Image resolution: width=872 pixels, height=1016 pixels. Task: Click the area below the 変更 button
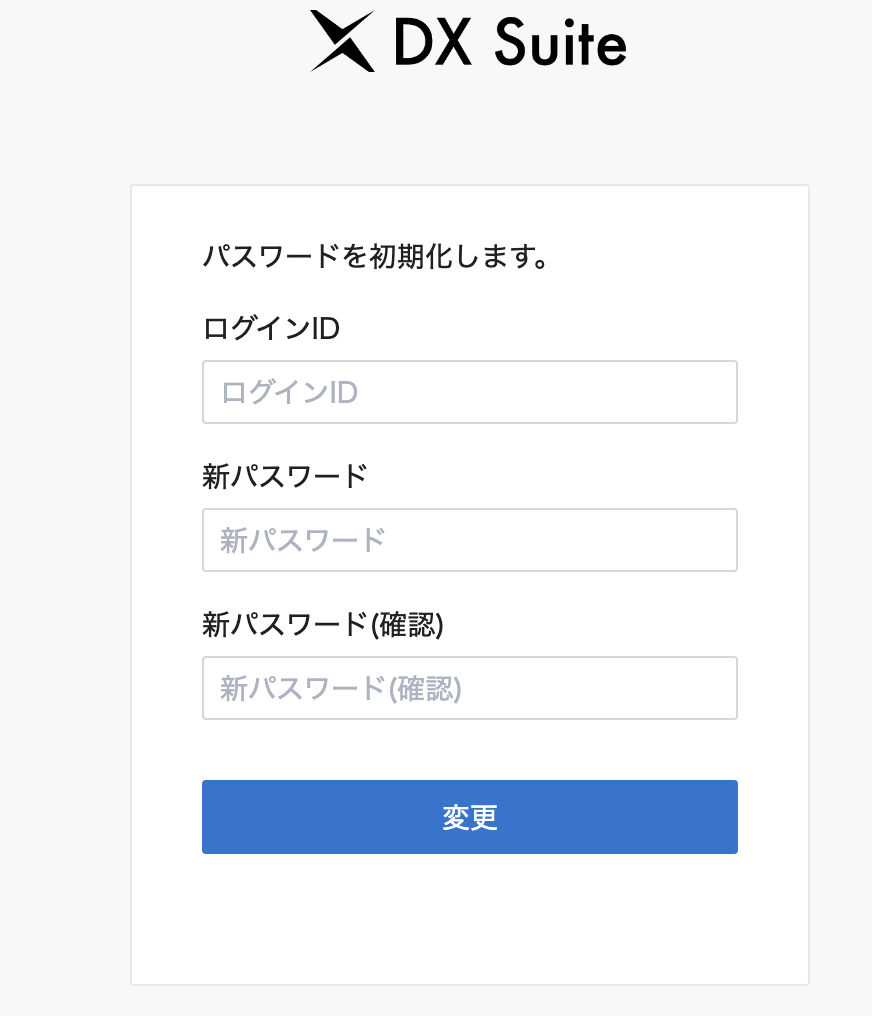(470, 910)
